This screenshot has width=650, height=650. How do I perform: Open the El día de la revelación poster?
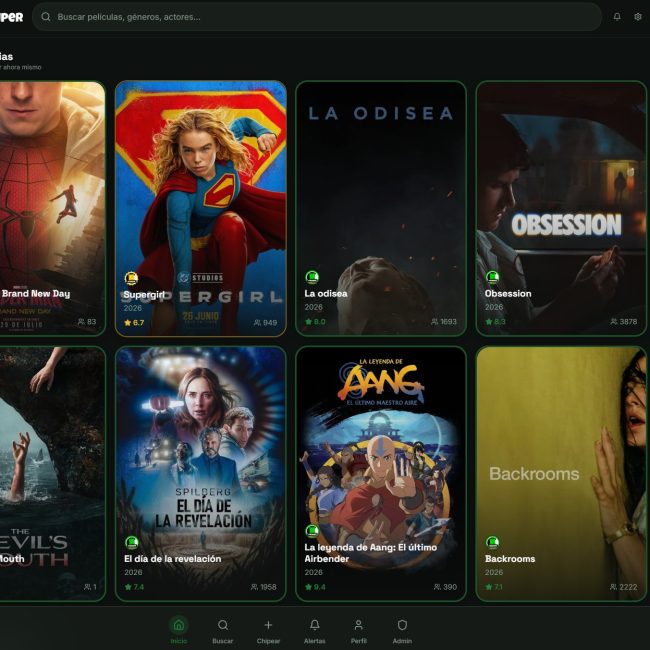point(201,474)
